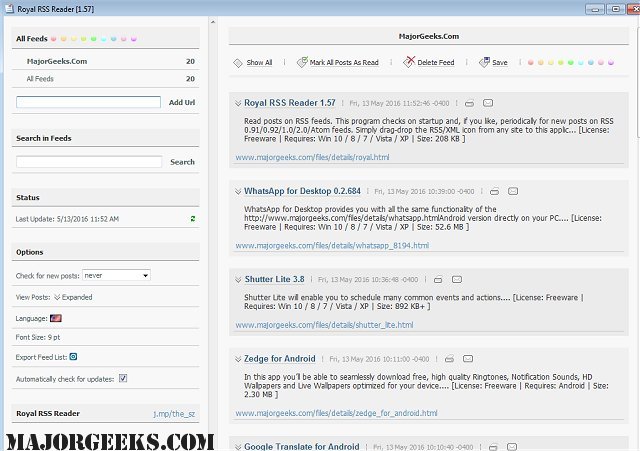The image size is (640, 451).
Task: Change language via the US flag icon
Action: [x=56, y=318]
